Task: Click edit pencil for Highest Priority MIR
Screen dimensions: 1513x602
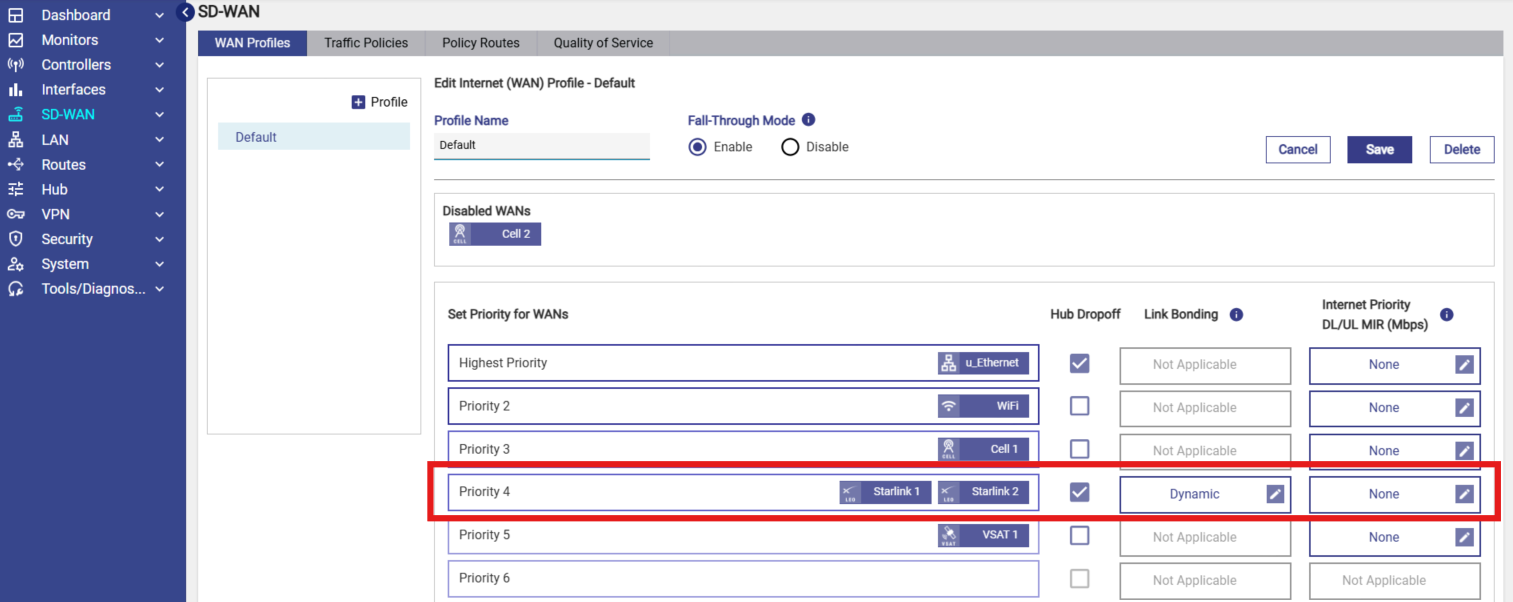Action: tap(1464, 365)
